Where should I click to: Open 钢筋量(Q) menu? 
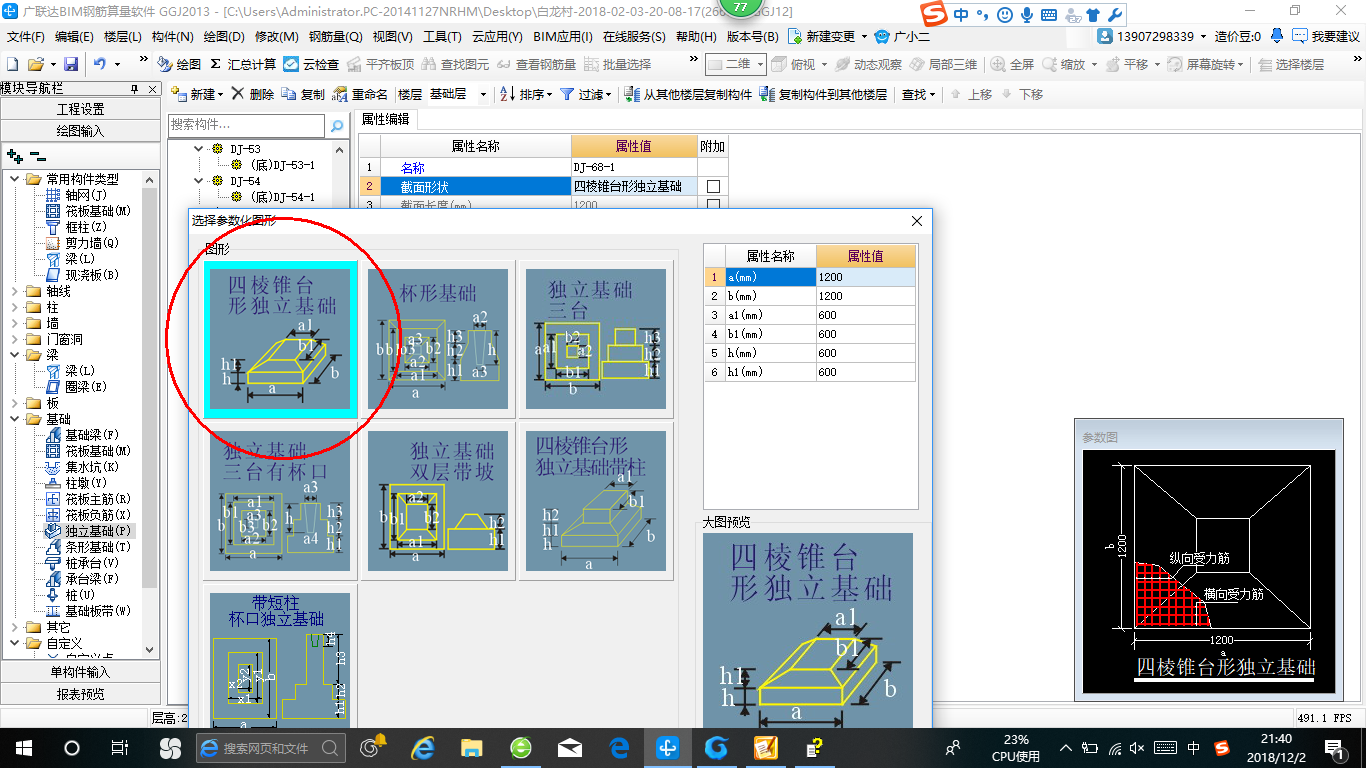pyautogui.click(x=336, y=37)
